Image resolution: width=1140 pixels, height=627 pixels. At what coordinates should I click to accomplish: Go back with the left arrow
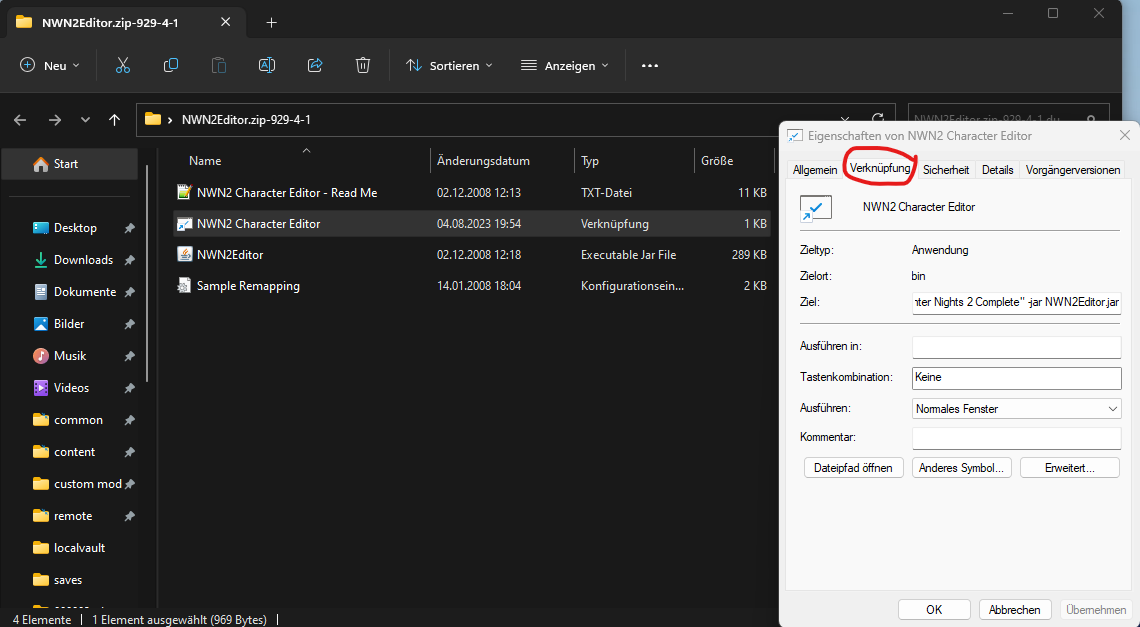[20, 120]
